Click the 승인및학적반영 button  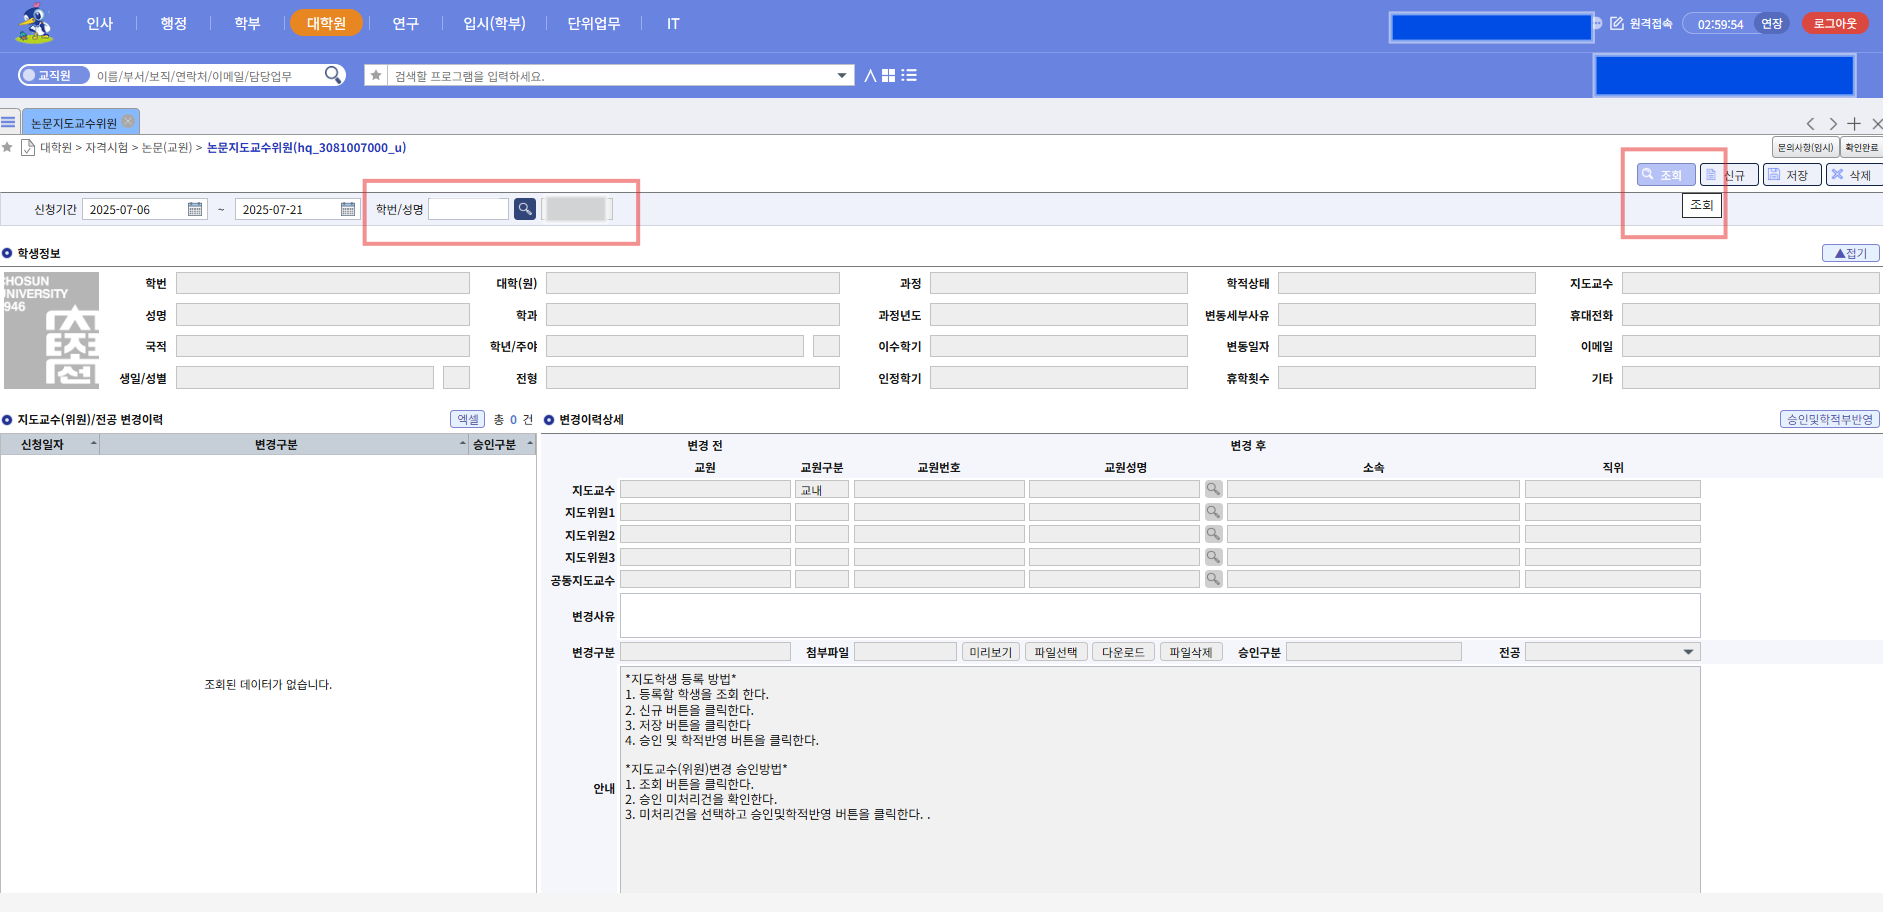click(1829, 419)
